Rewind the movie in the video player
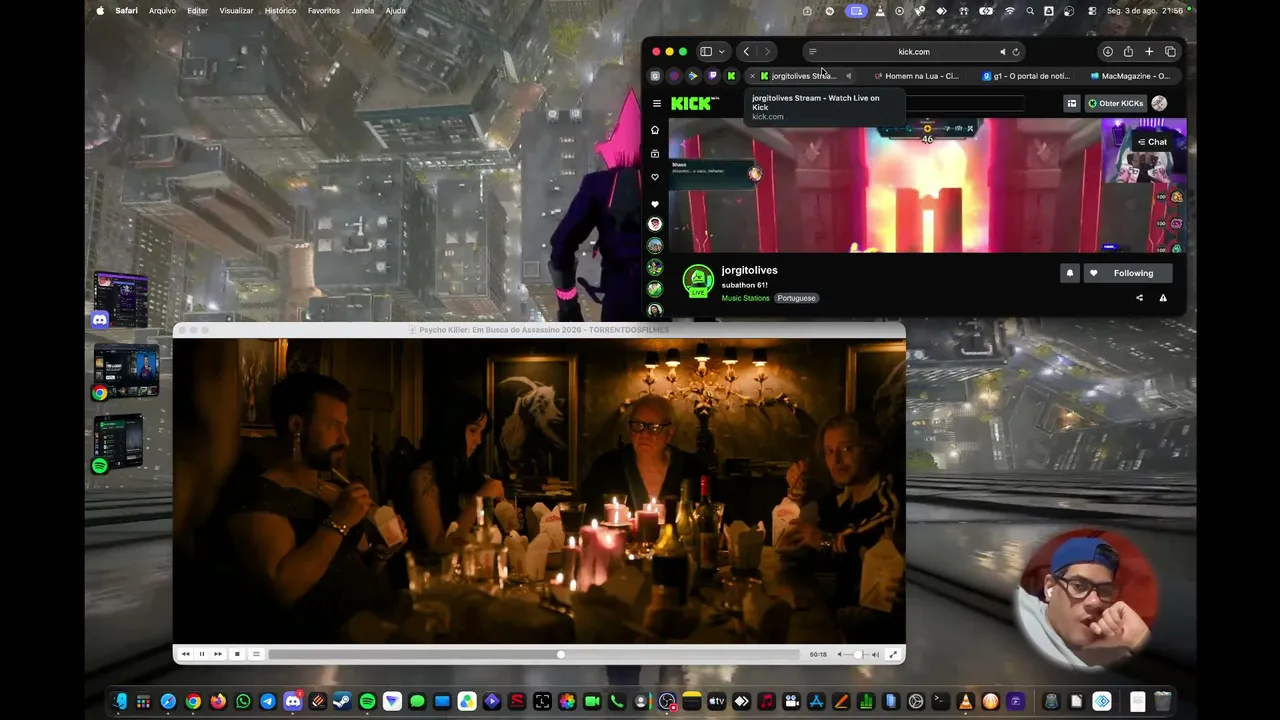Viewport: 1280px width, 720px height. tap(185, 654)
